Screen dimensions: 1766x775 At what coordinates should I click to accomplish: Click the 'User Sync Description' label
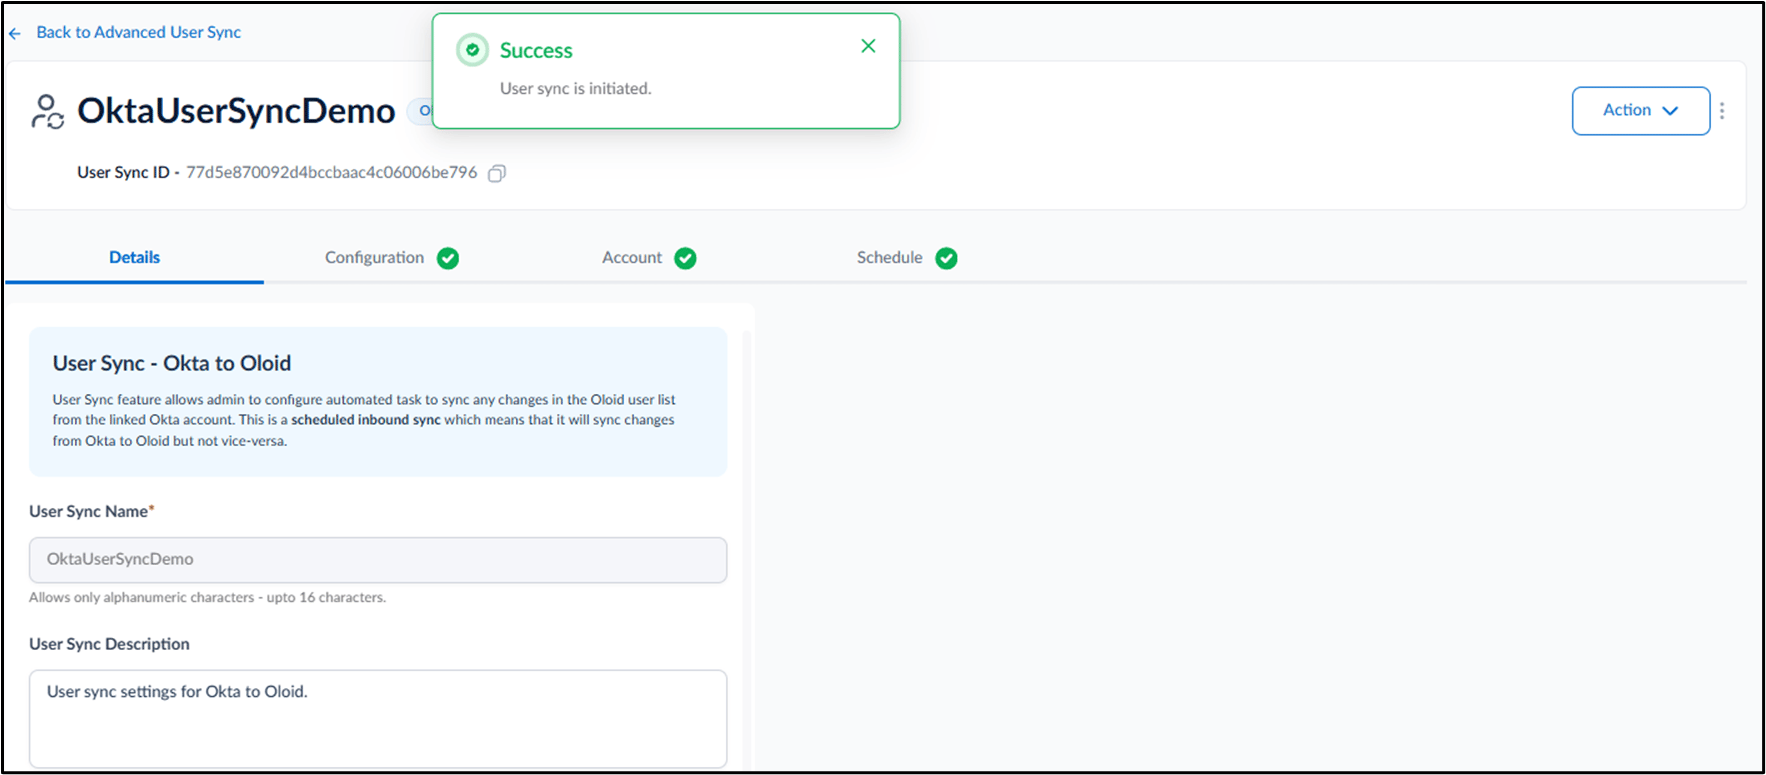coord(109,644)
